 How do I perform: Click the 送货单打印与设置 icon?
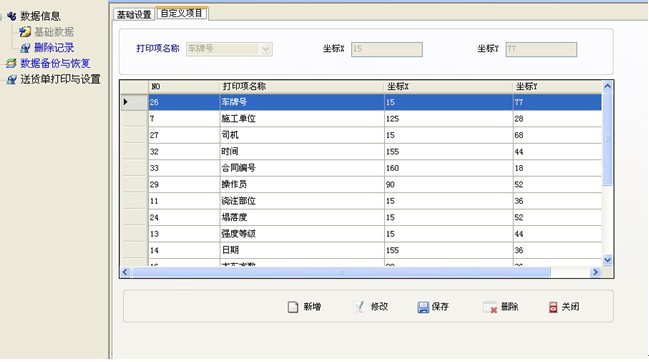12,79
